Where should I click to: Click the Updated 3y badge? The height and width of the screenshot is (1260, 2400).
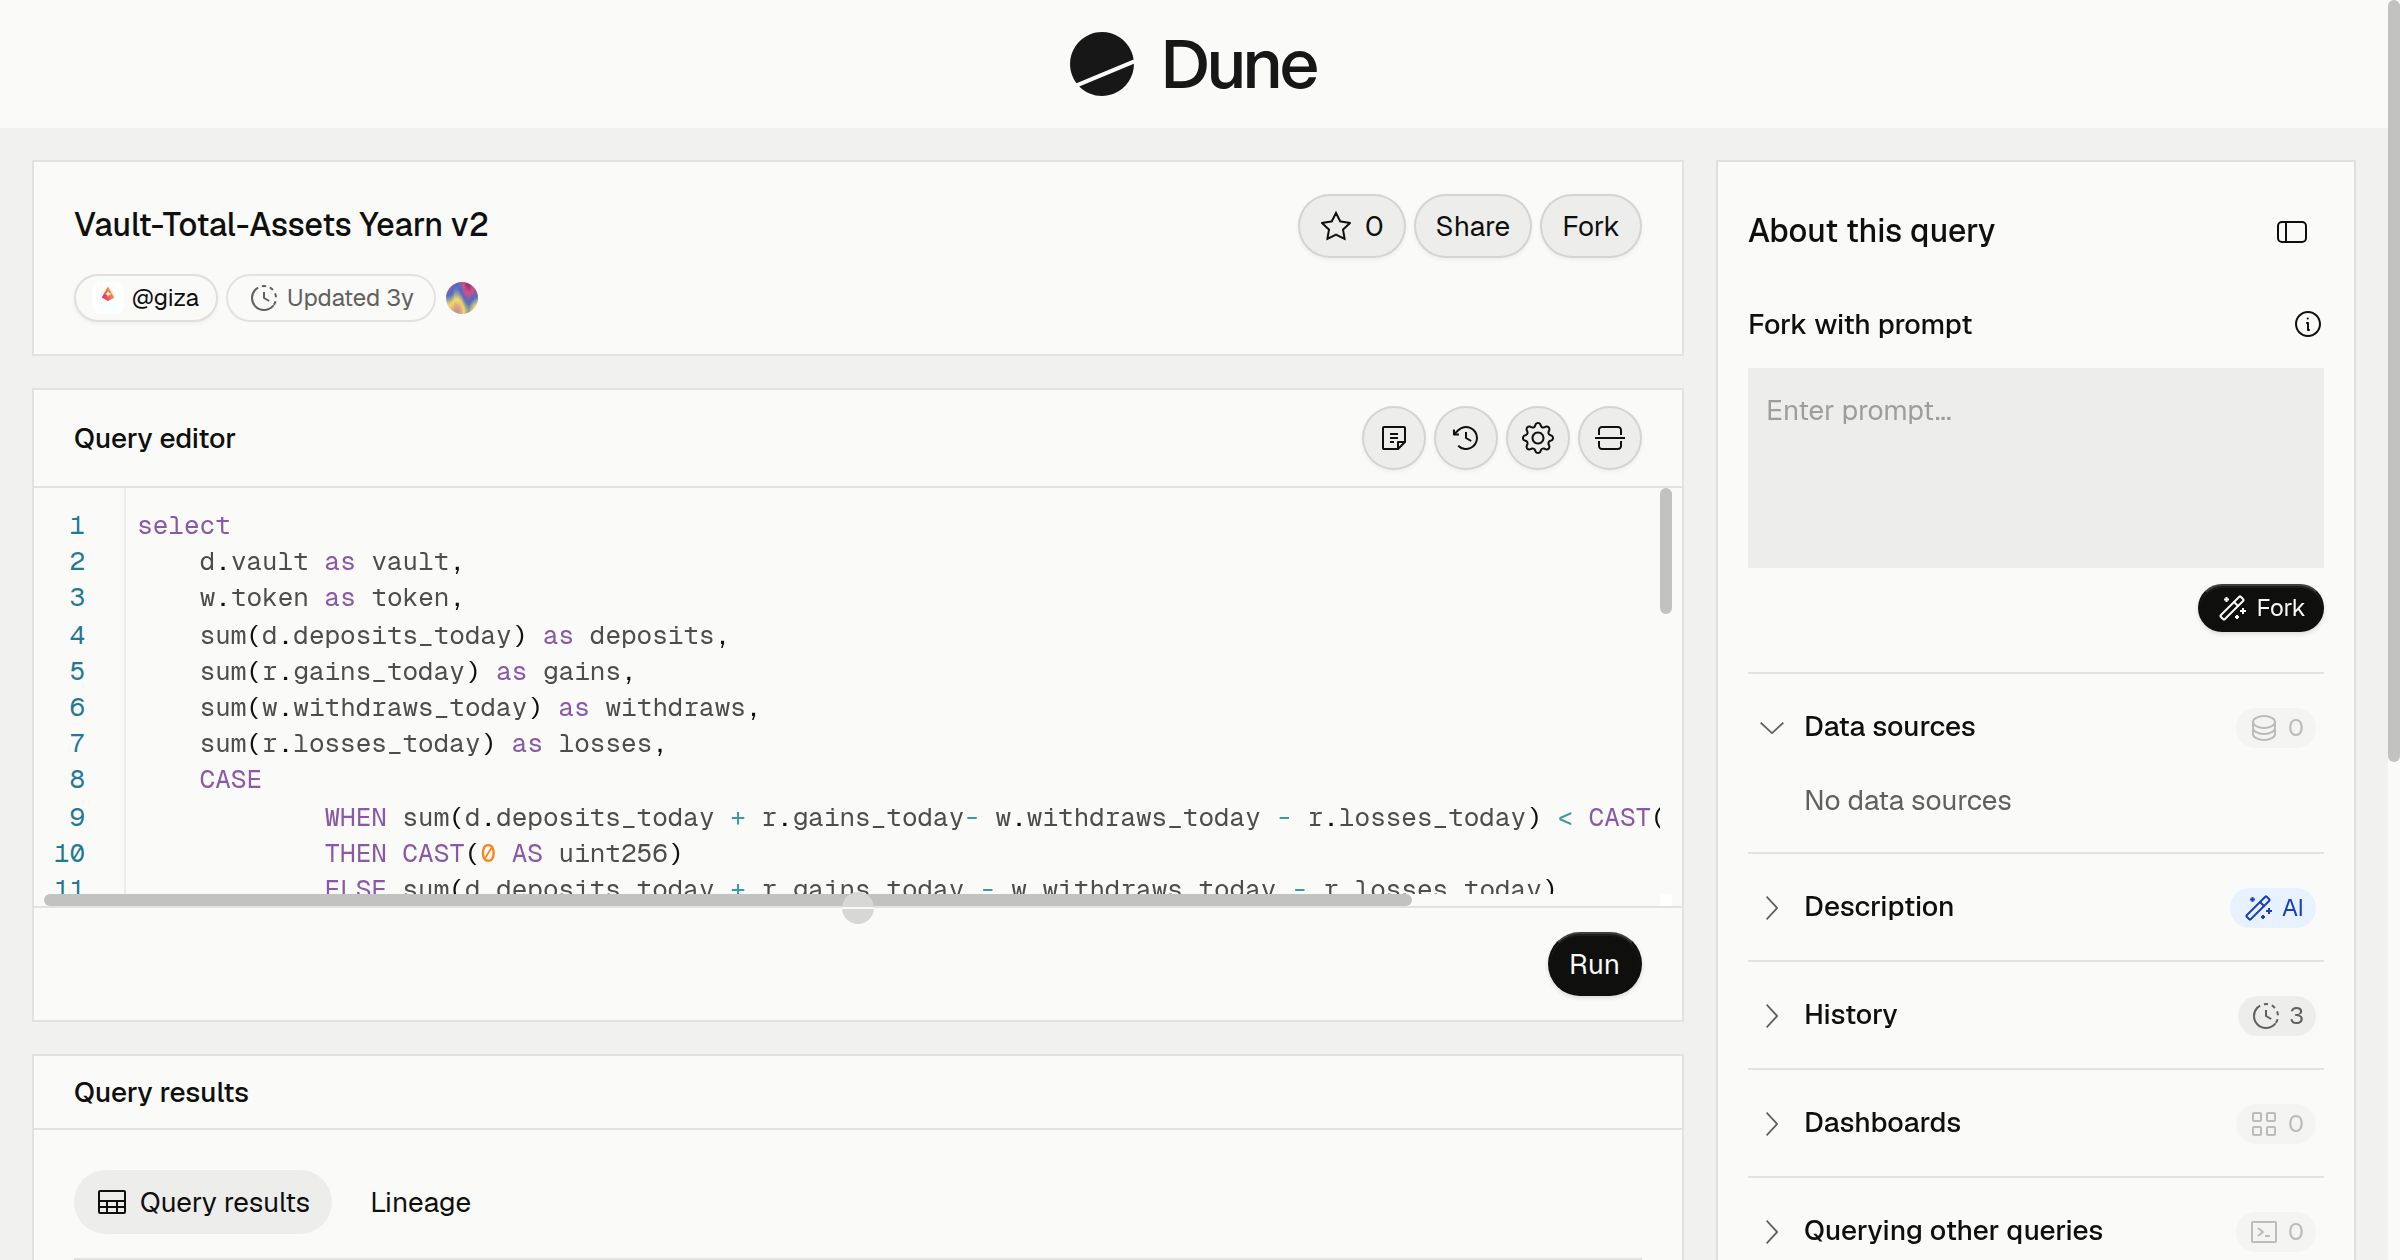(331, 298)
